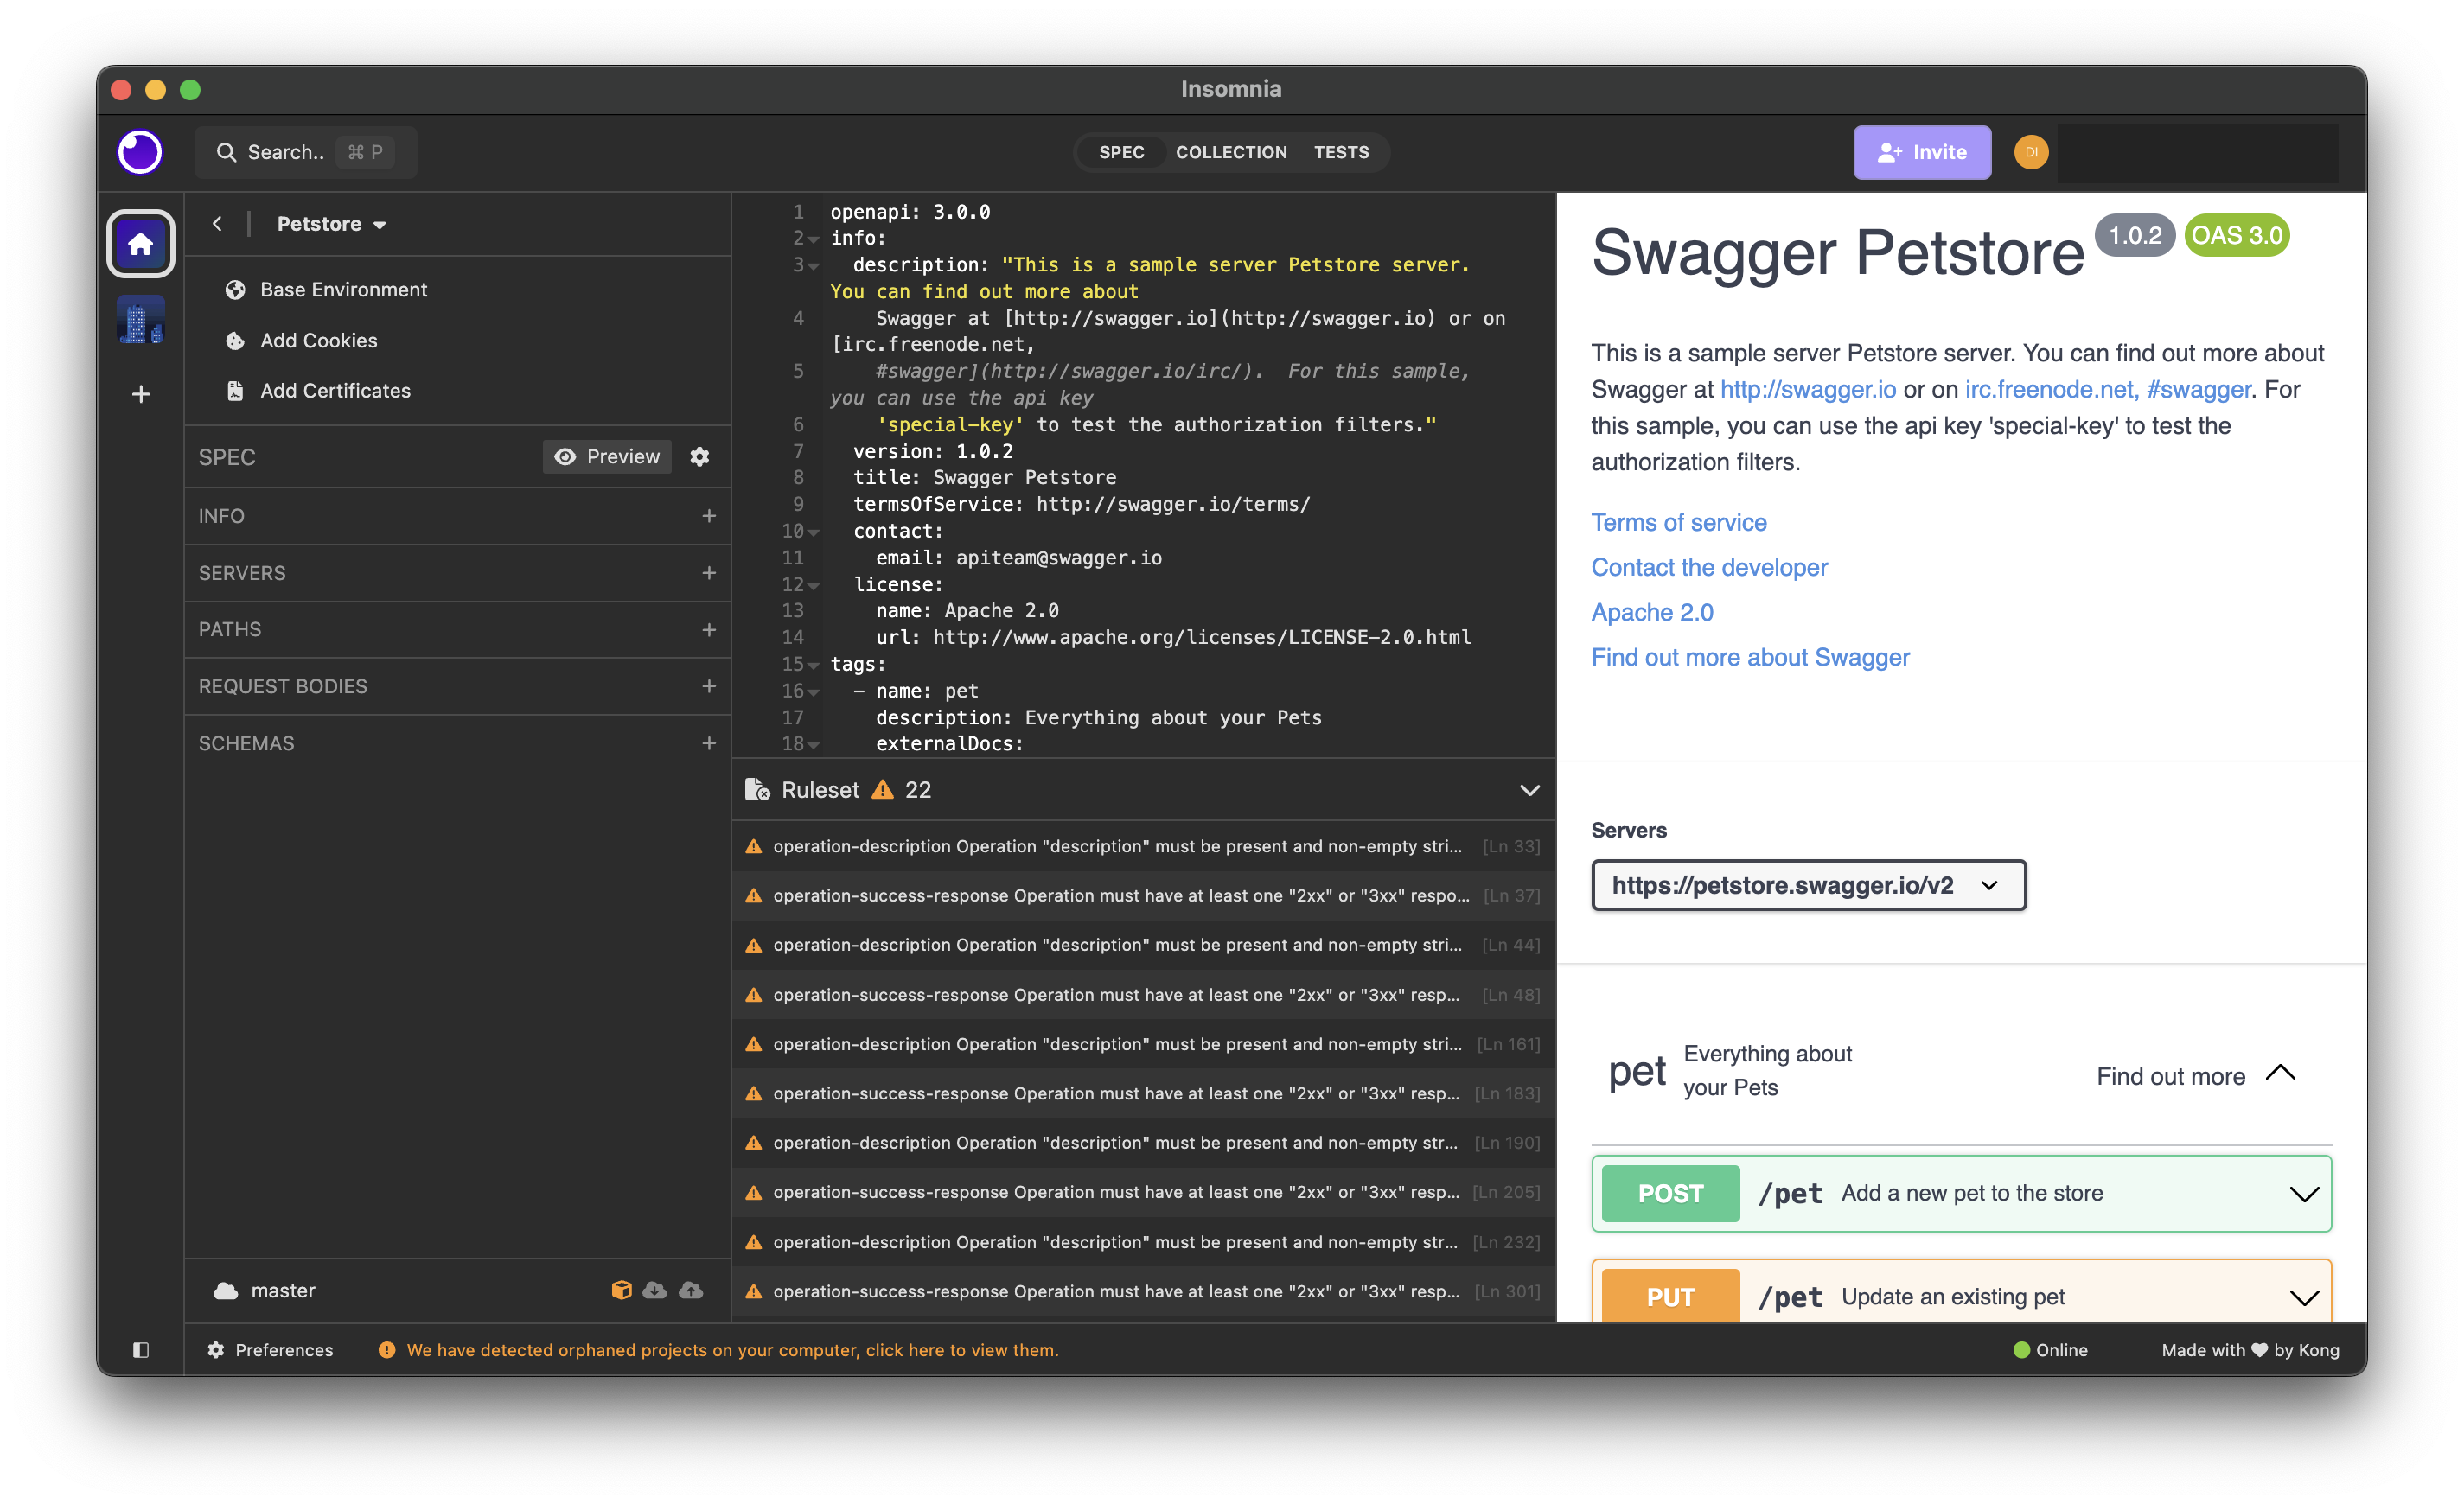Open Preferences
The height and width of the screenshot is (1504, 2464).
pos(270,1350)
